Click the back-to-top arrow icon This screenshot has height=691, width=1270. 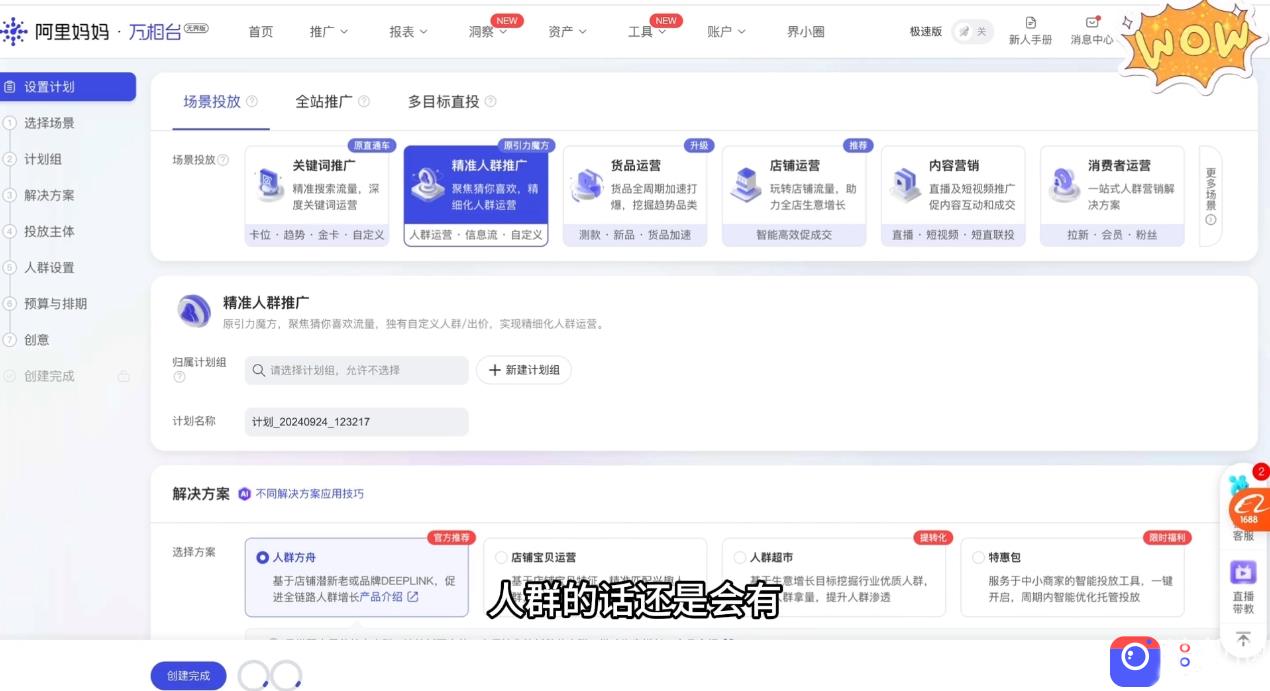point(1243,640)
